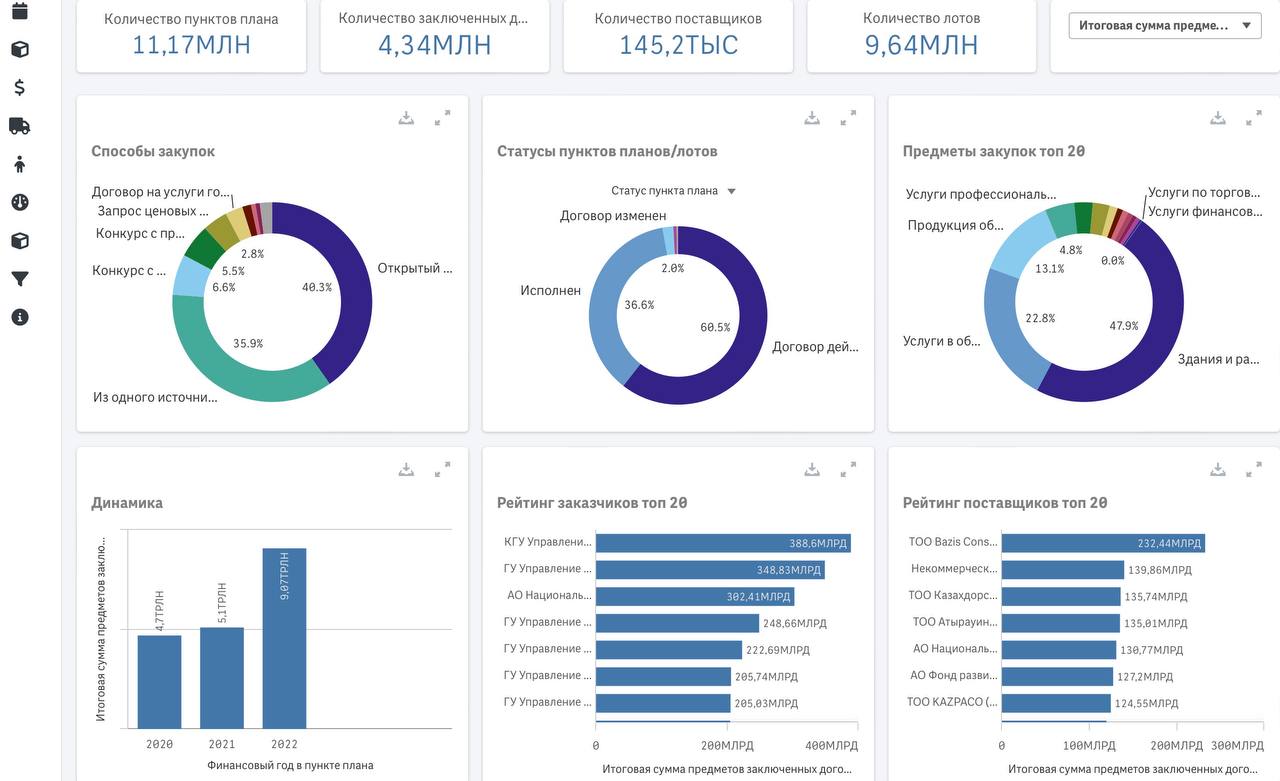The width and height of the screenshot is (1280, 781).
Task: Open the gauge dashboard icon in the sidebar
Action: (x=19, y=202)
